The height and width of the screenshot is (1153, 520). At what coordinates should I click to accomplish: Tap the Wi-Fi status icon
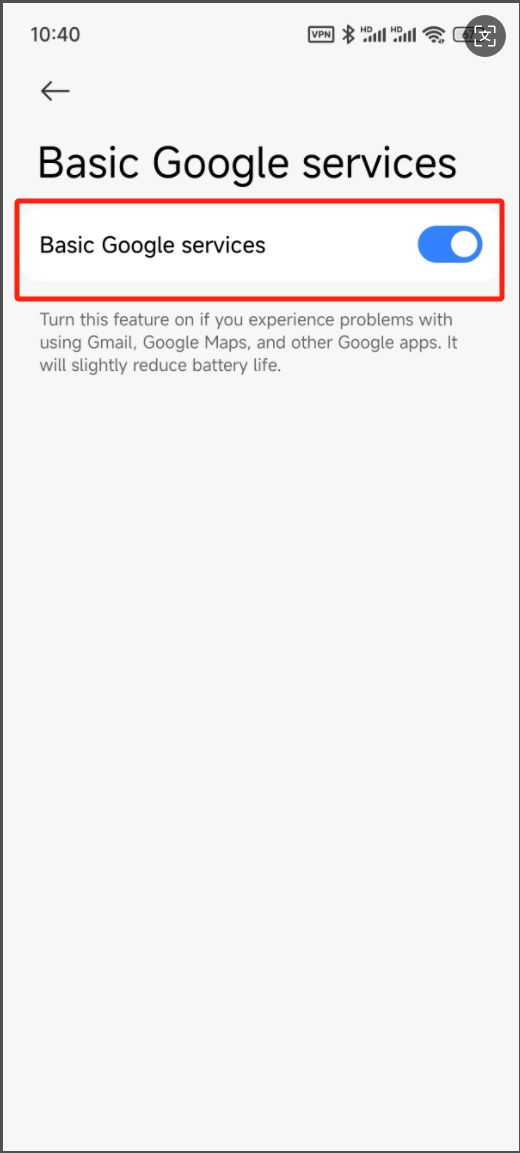coord(435,35)
